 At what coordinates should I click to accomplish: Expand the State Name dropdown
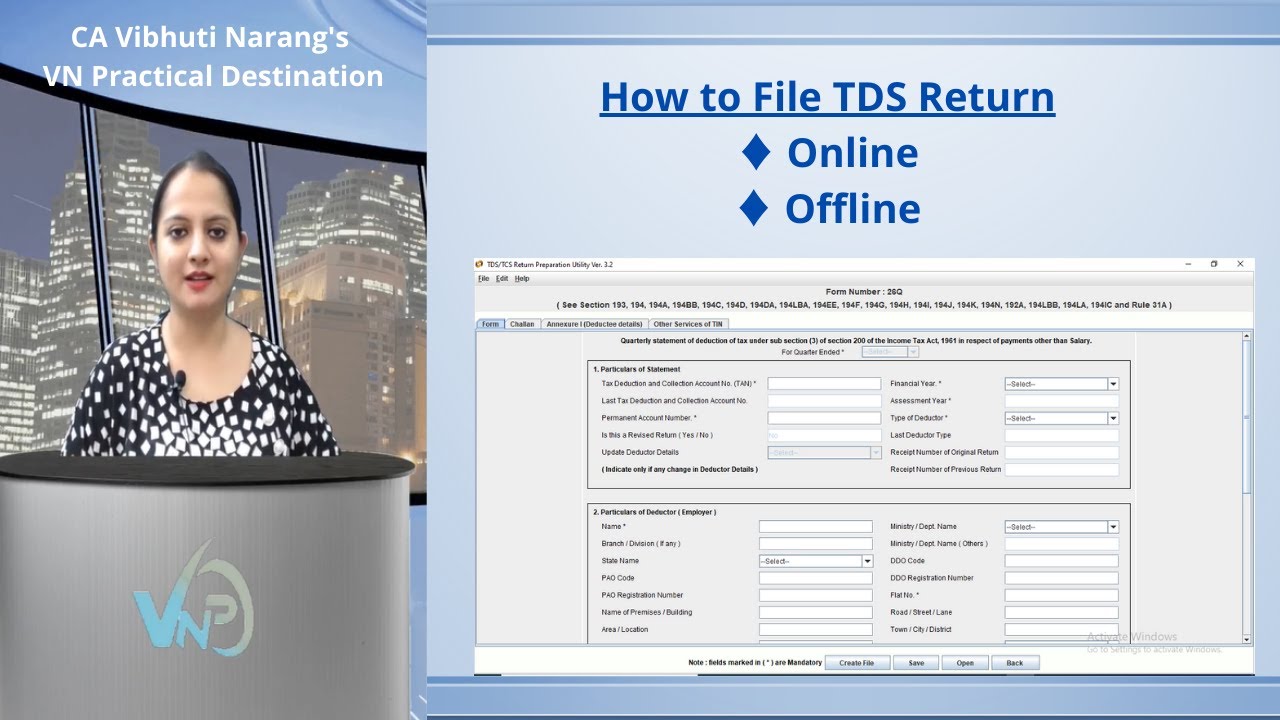[x=816, y=561]
